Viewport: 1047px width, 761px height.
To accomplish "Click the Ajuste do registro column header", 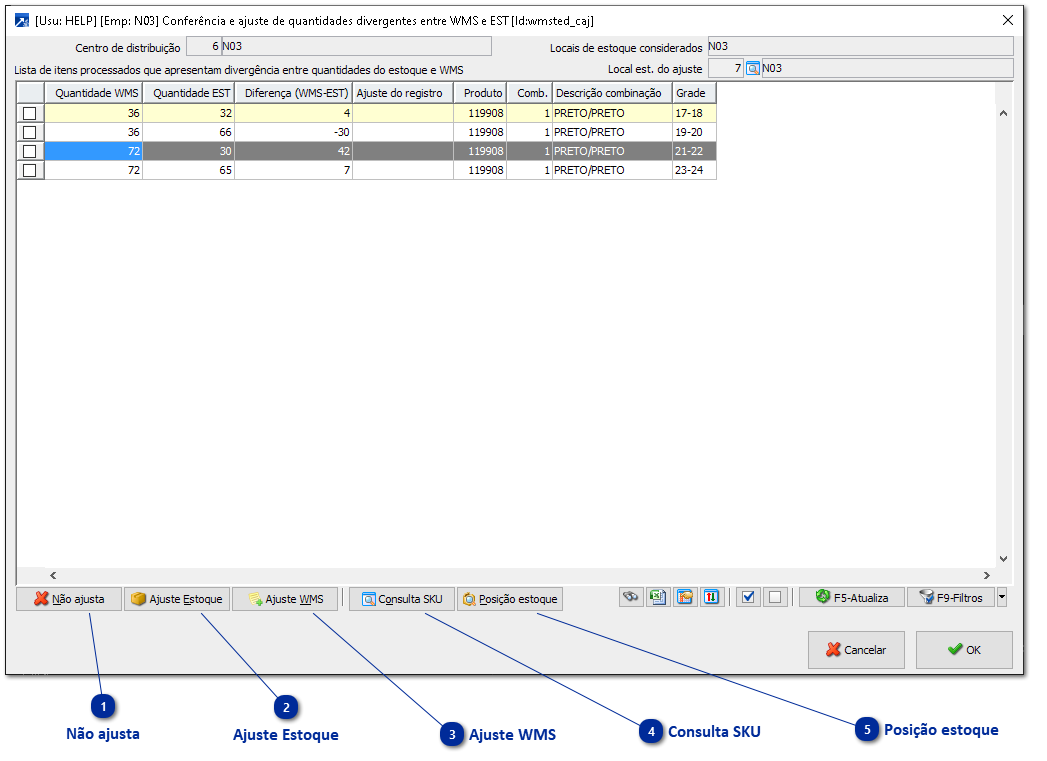I will [x=403, y=93].
